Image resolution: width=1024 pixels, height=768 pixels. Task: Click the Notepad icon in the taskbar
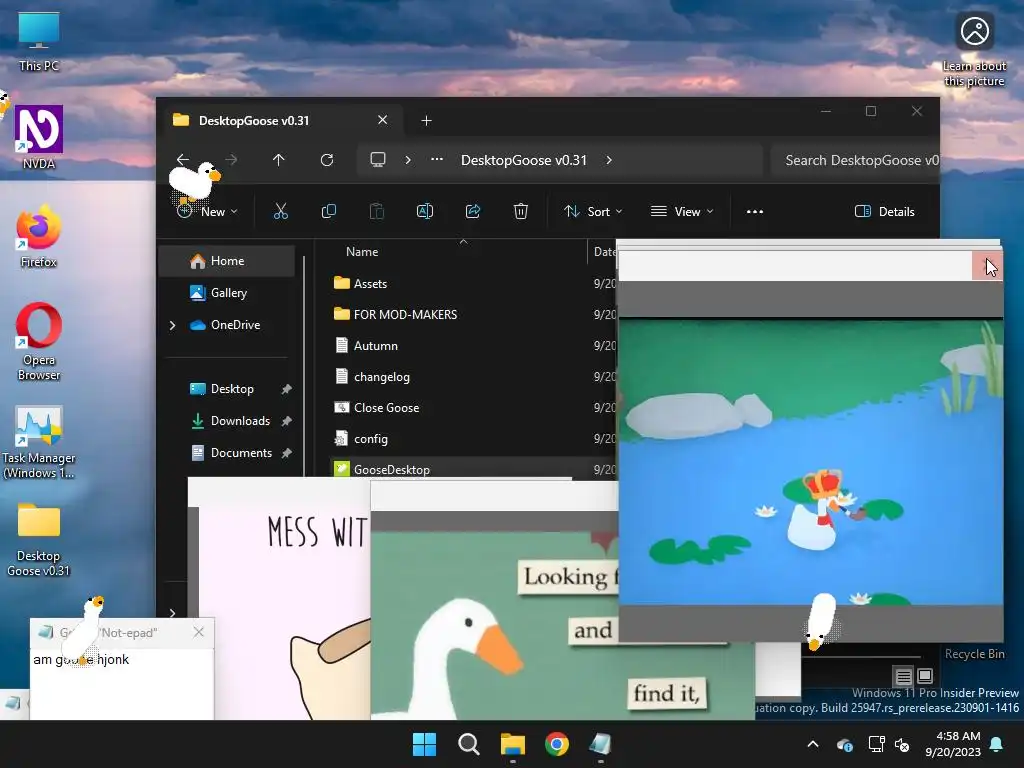(601, 744)
